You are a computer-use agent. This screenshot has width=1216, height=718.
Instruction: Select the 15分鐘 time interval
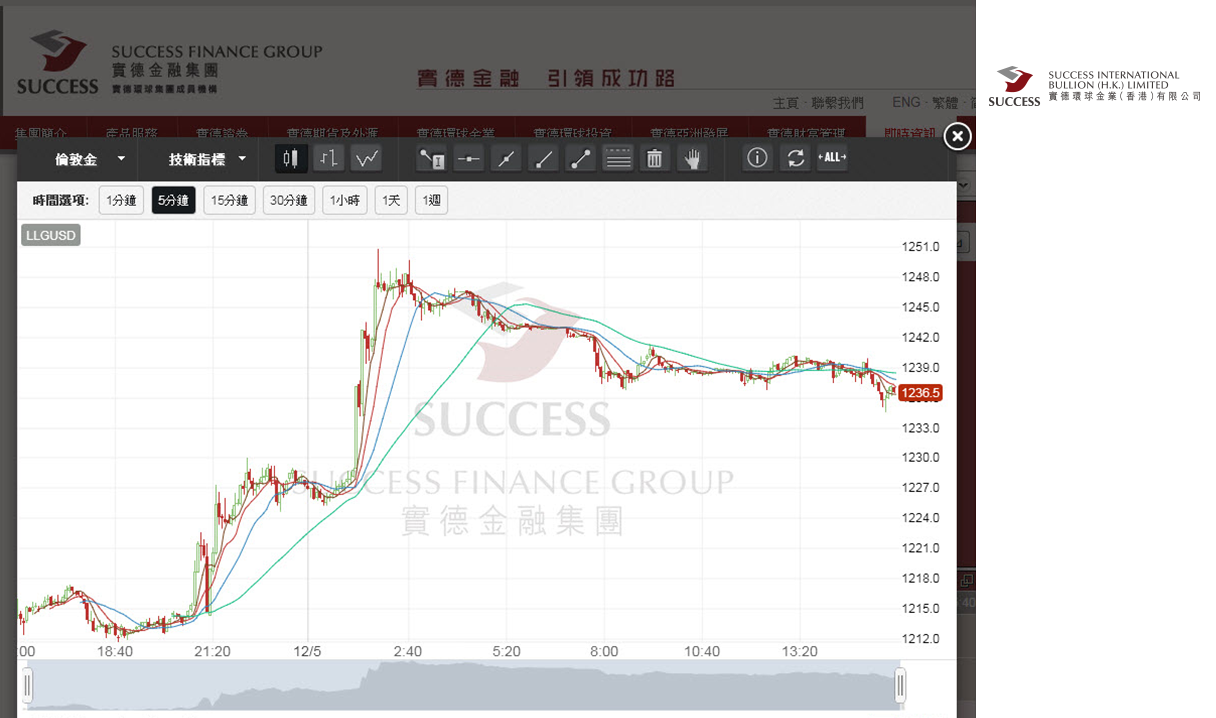tap(229, 200)
